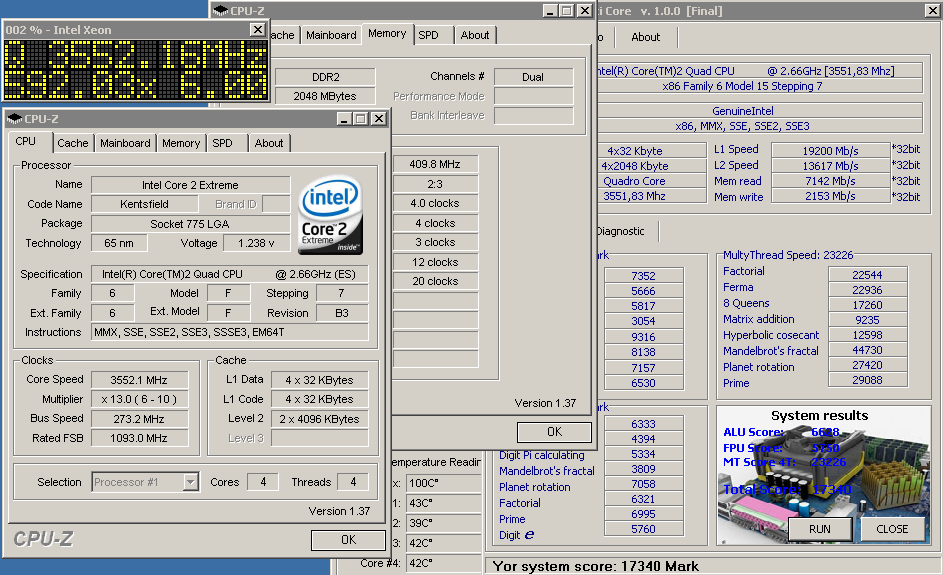
Task: Open the Mainboard tab in front CPU-Z
Action: (125, 143)
